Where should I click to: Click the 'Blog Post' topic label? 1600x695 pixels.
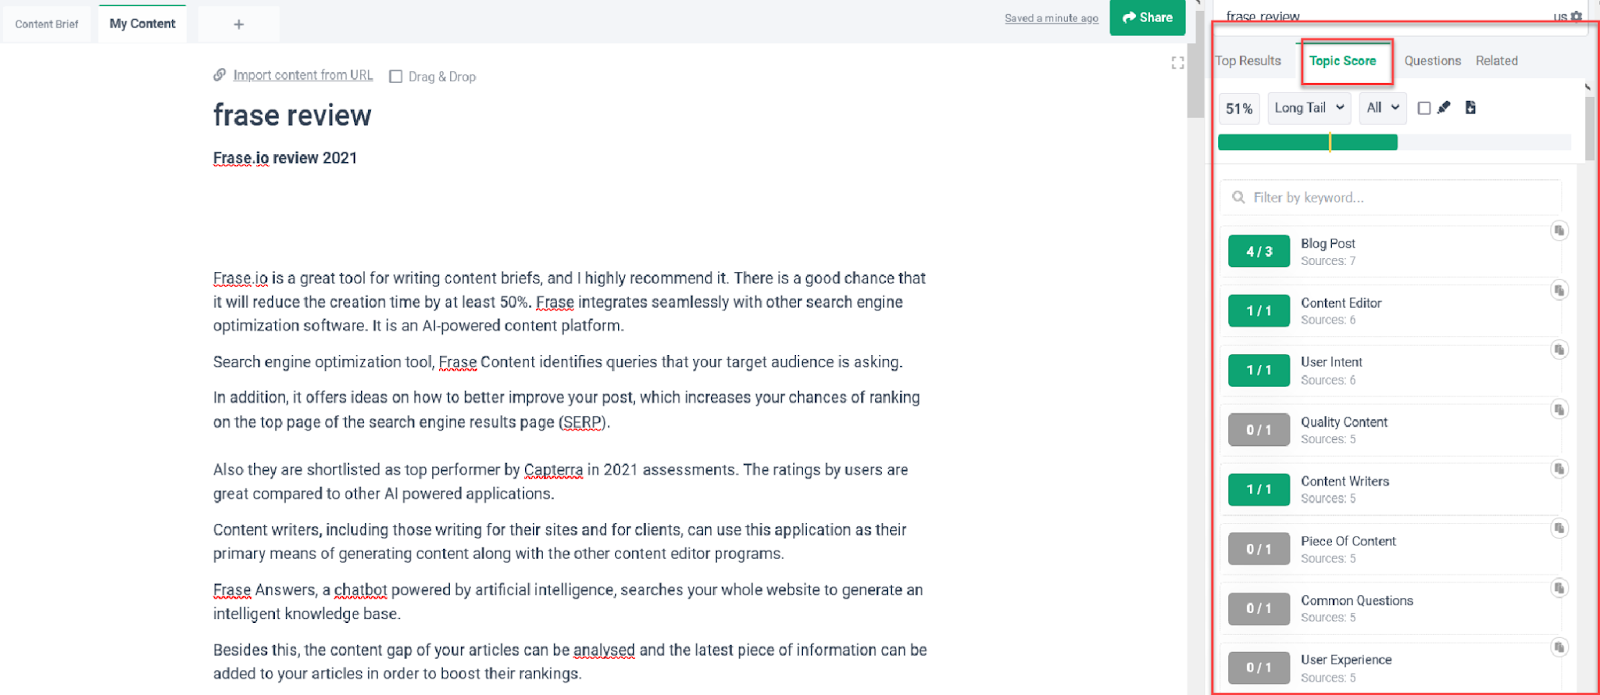(x=1328, y=243)
